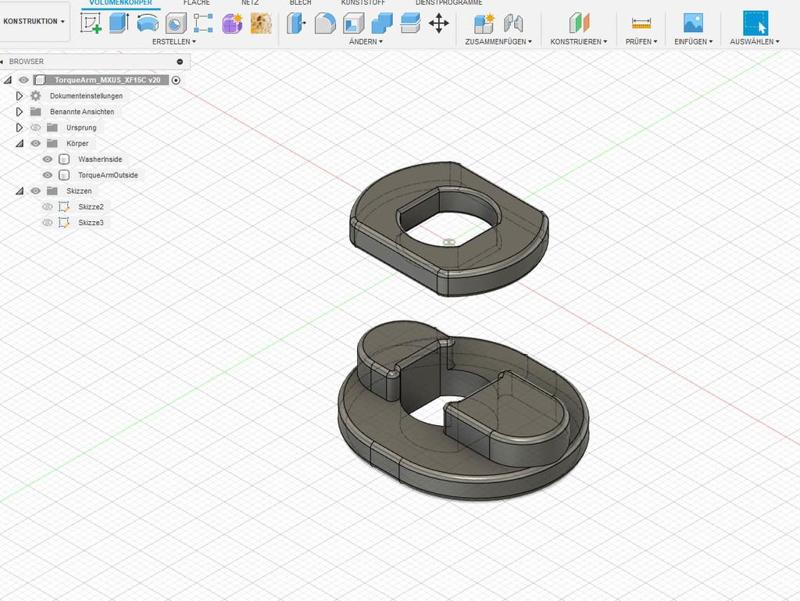The width and height of the screenshot is (800, 601).
Task: Select the Fillet tool
Action: 324,23
